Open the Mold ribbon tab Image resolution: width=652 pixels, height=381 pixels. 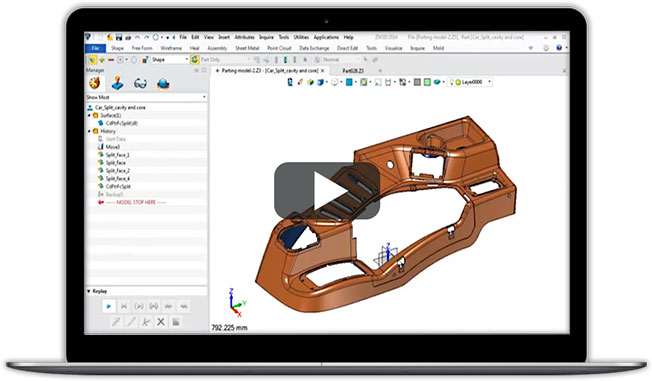(x=438, y=48)
